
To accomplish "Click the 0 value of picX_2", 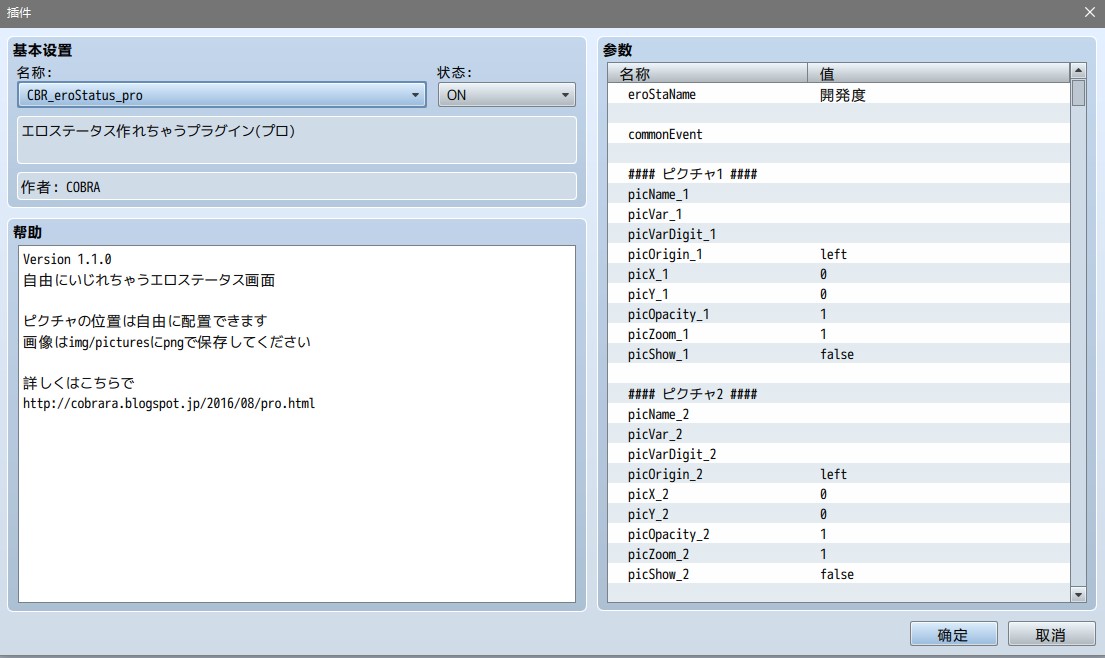I will pos(823,494).
